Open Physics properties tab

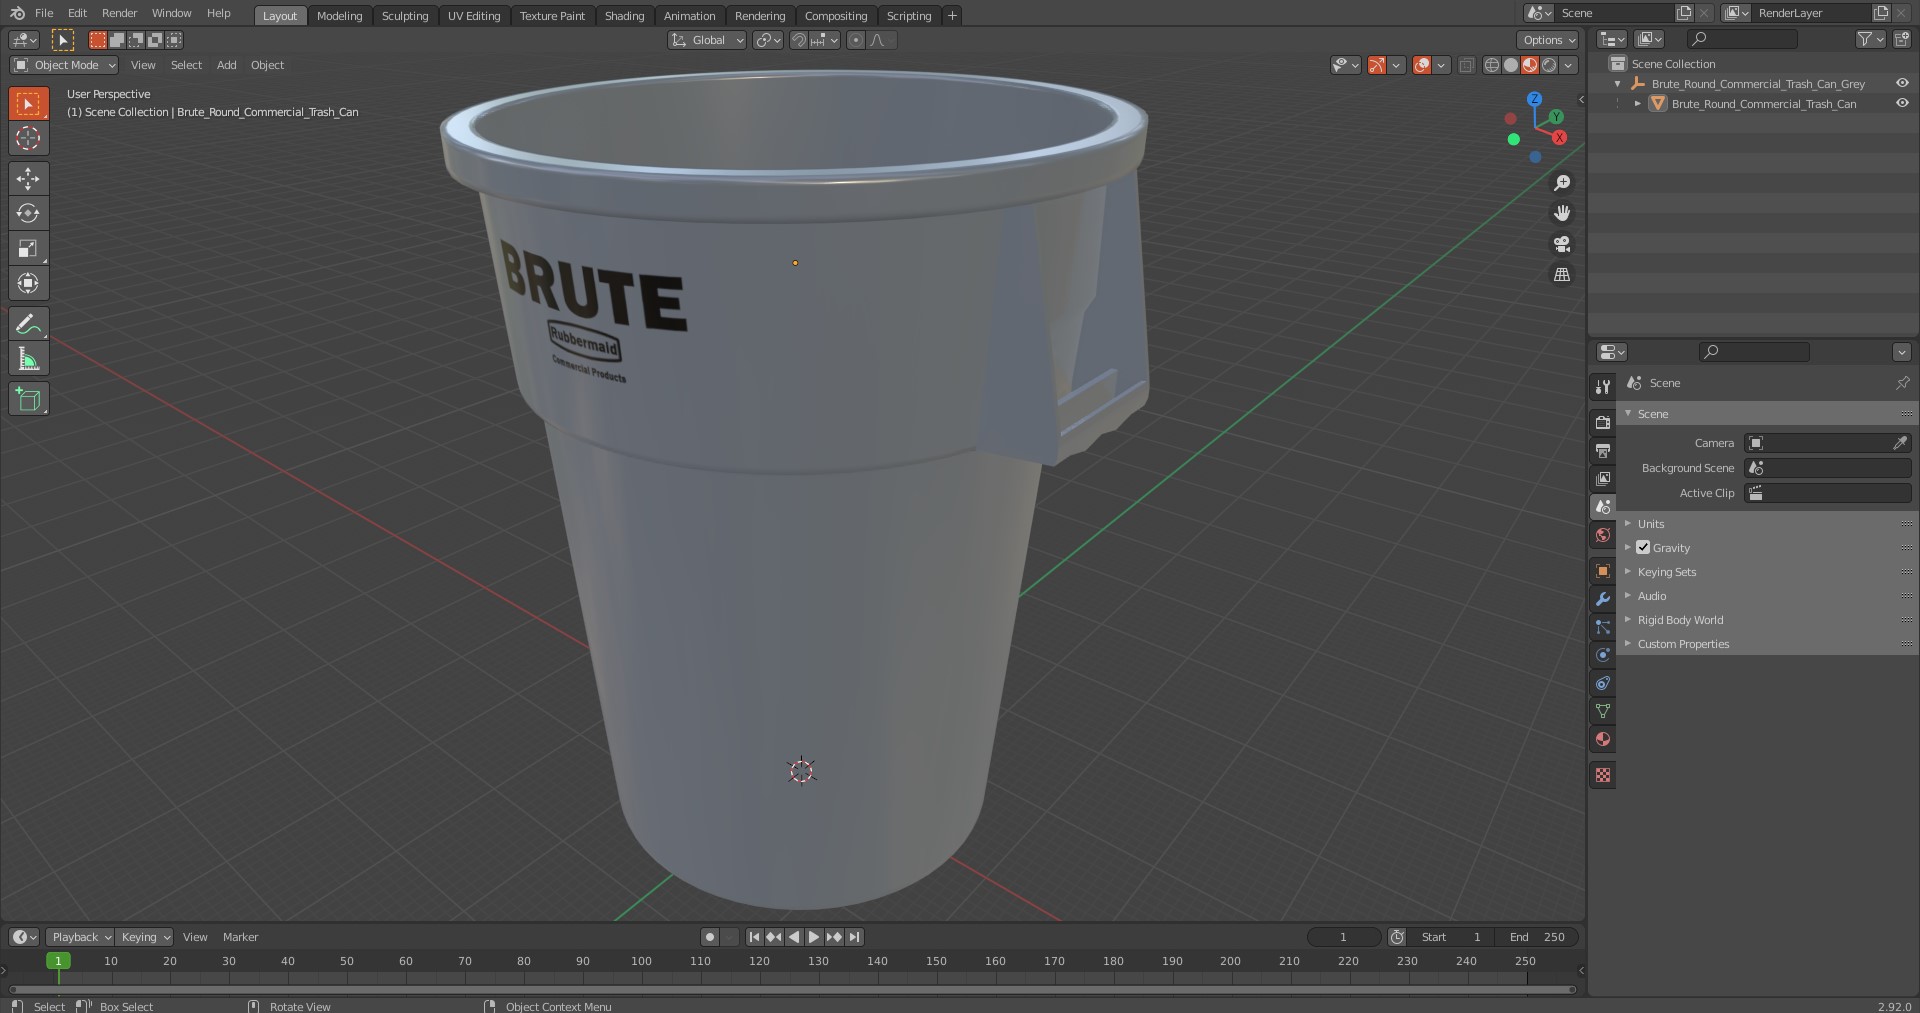click(x=1603, y=655)
